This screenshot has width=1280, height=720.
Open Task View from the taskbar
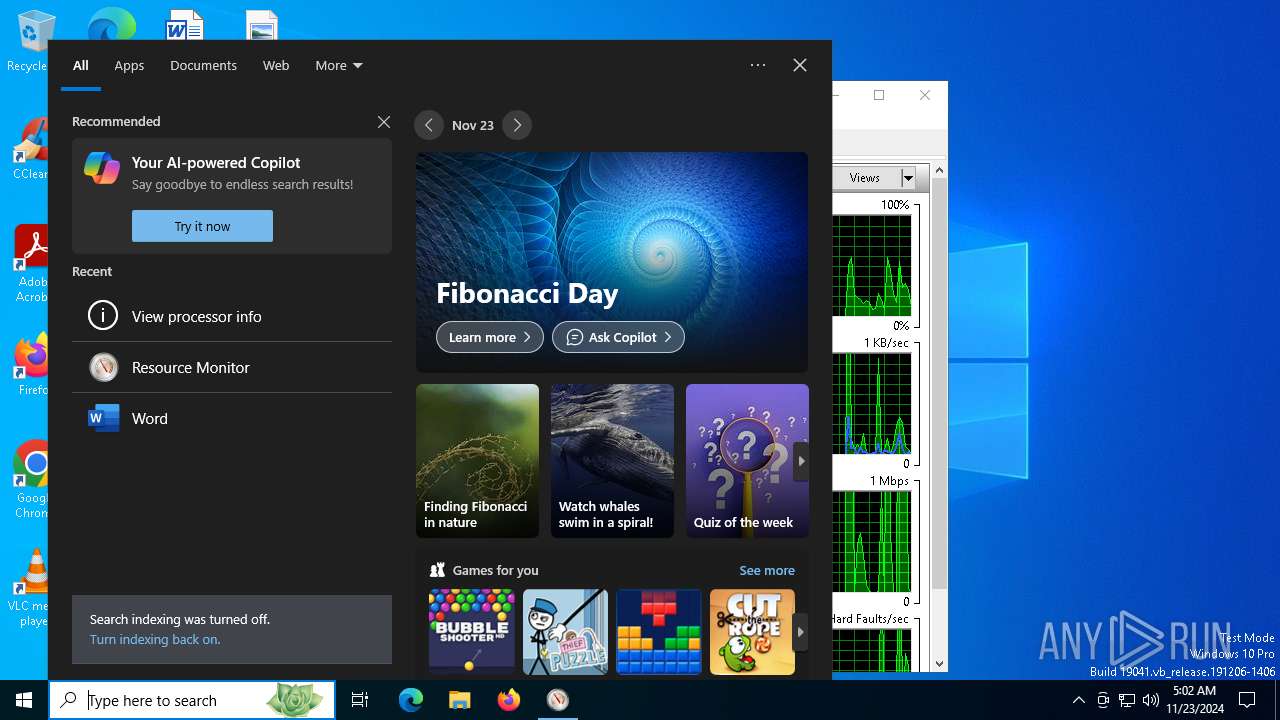360,700
